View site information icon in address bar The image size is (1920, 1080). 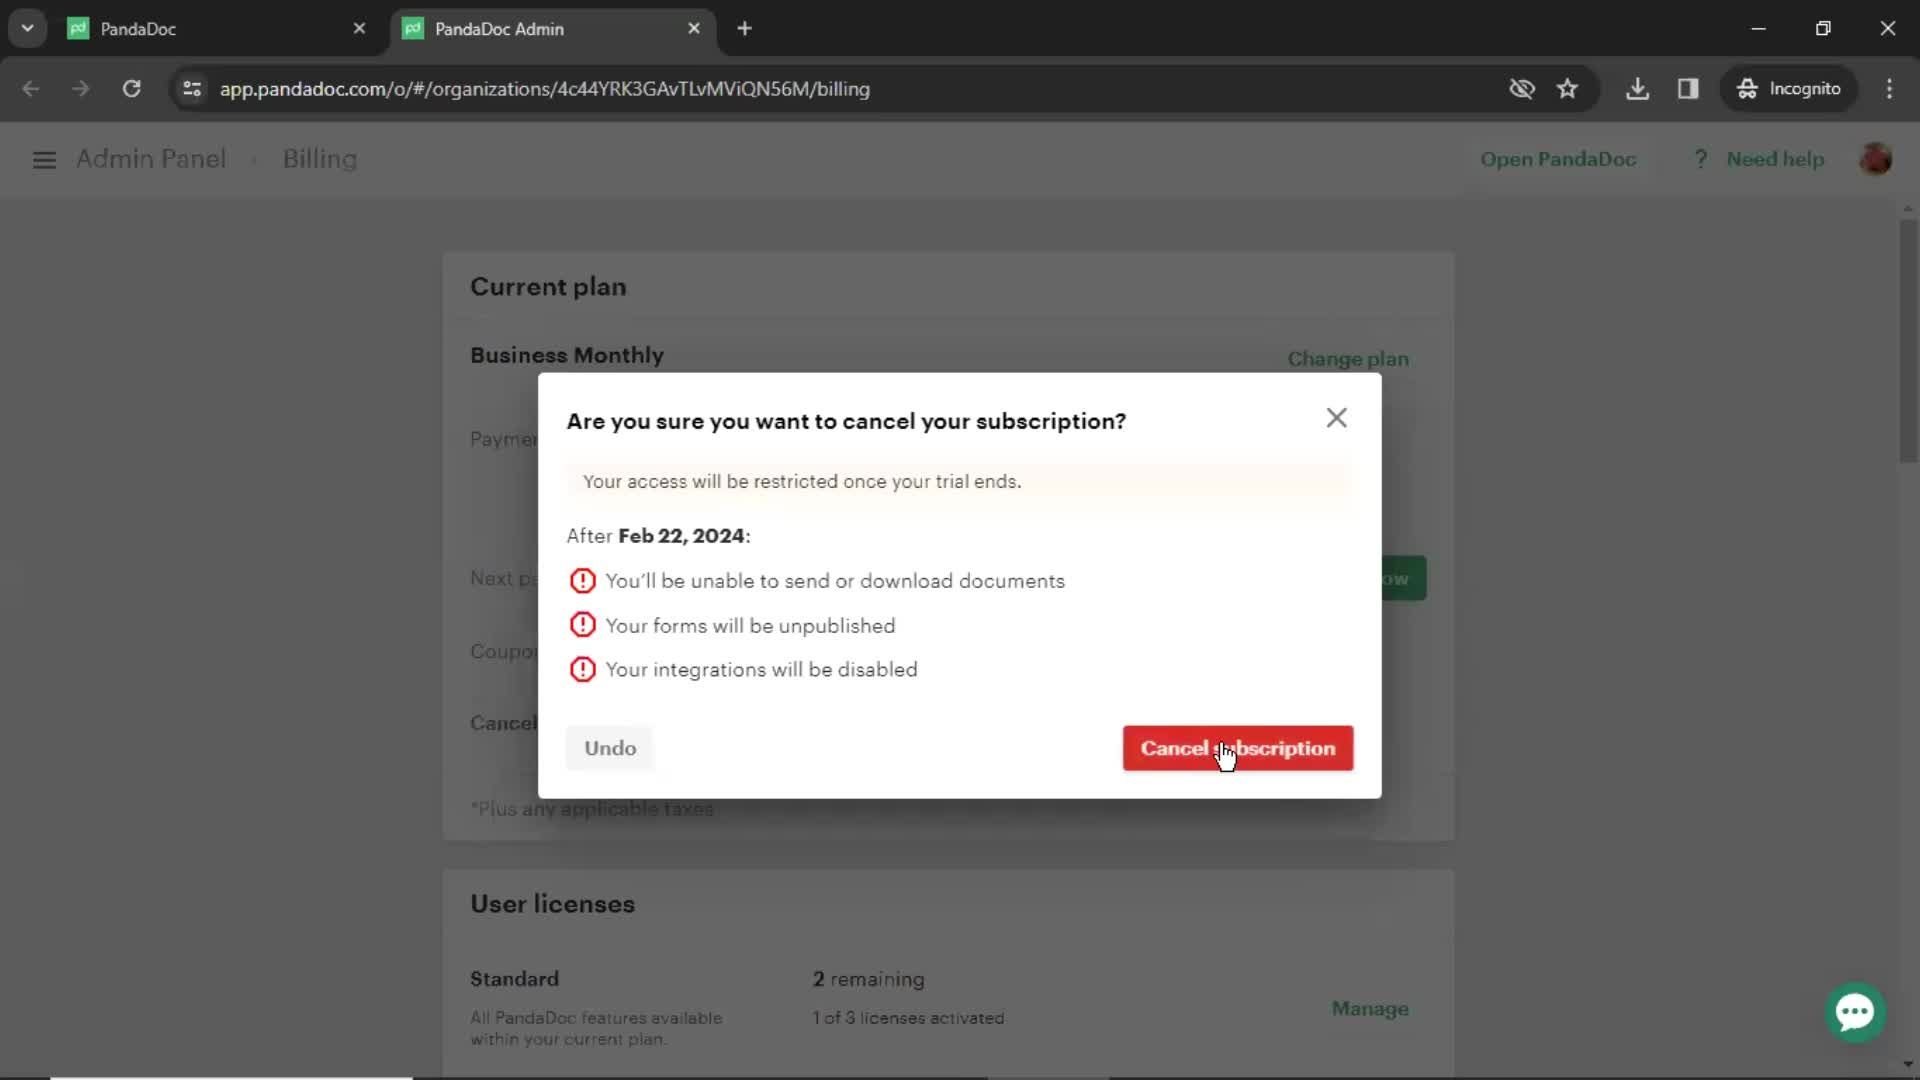tap(192, 89)
